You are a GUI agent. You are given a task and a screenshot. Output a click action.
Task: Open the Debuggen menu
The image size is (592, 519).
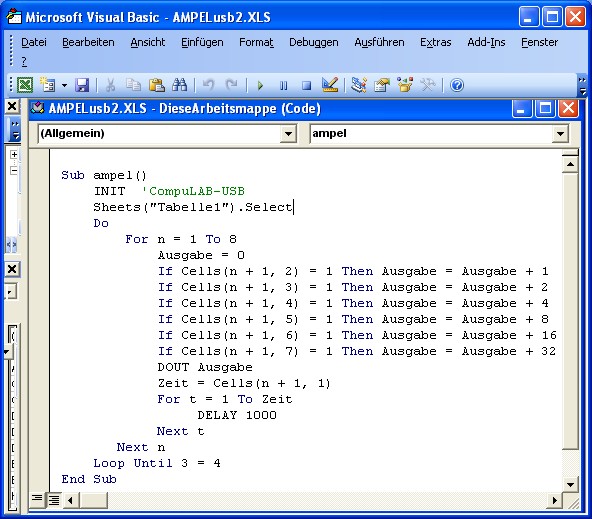tap(313, 42)
